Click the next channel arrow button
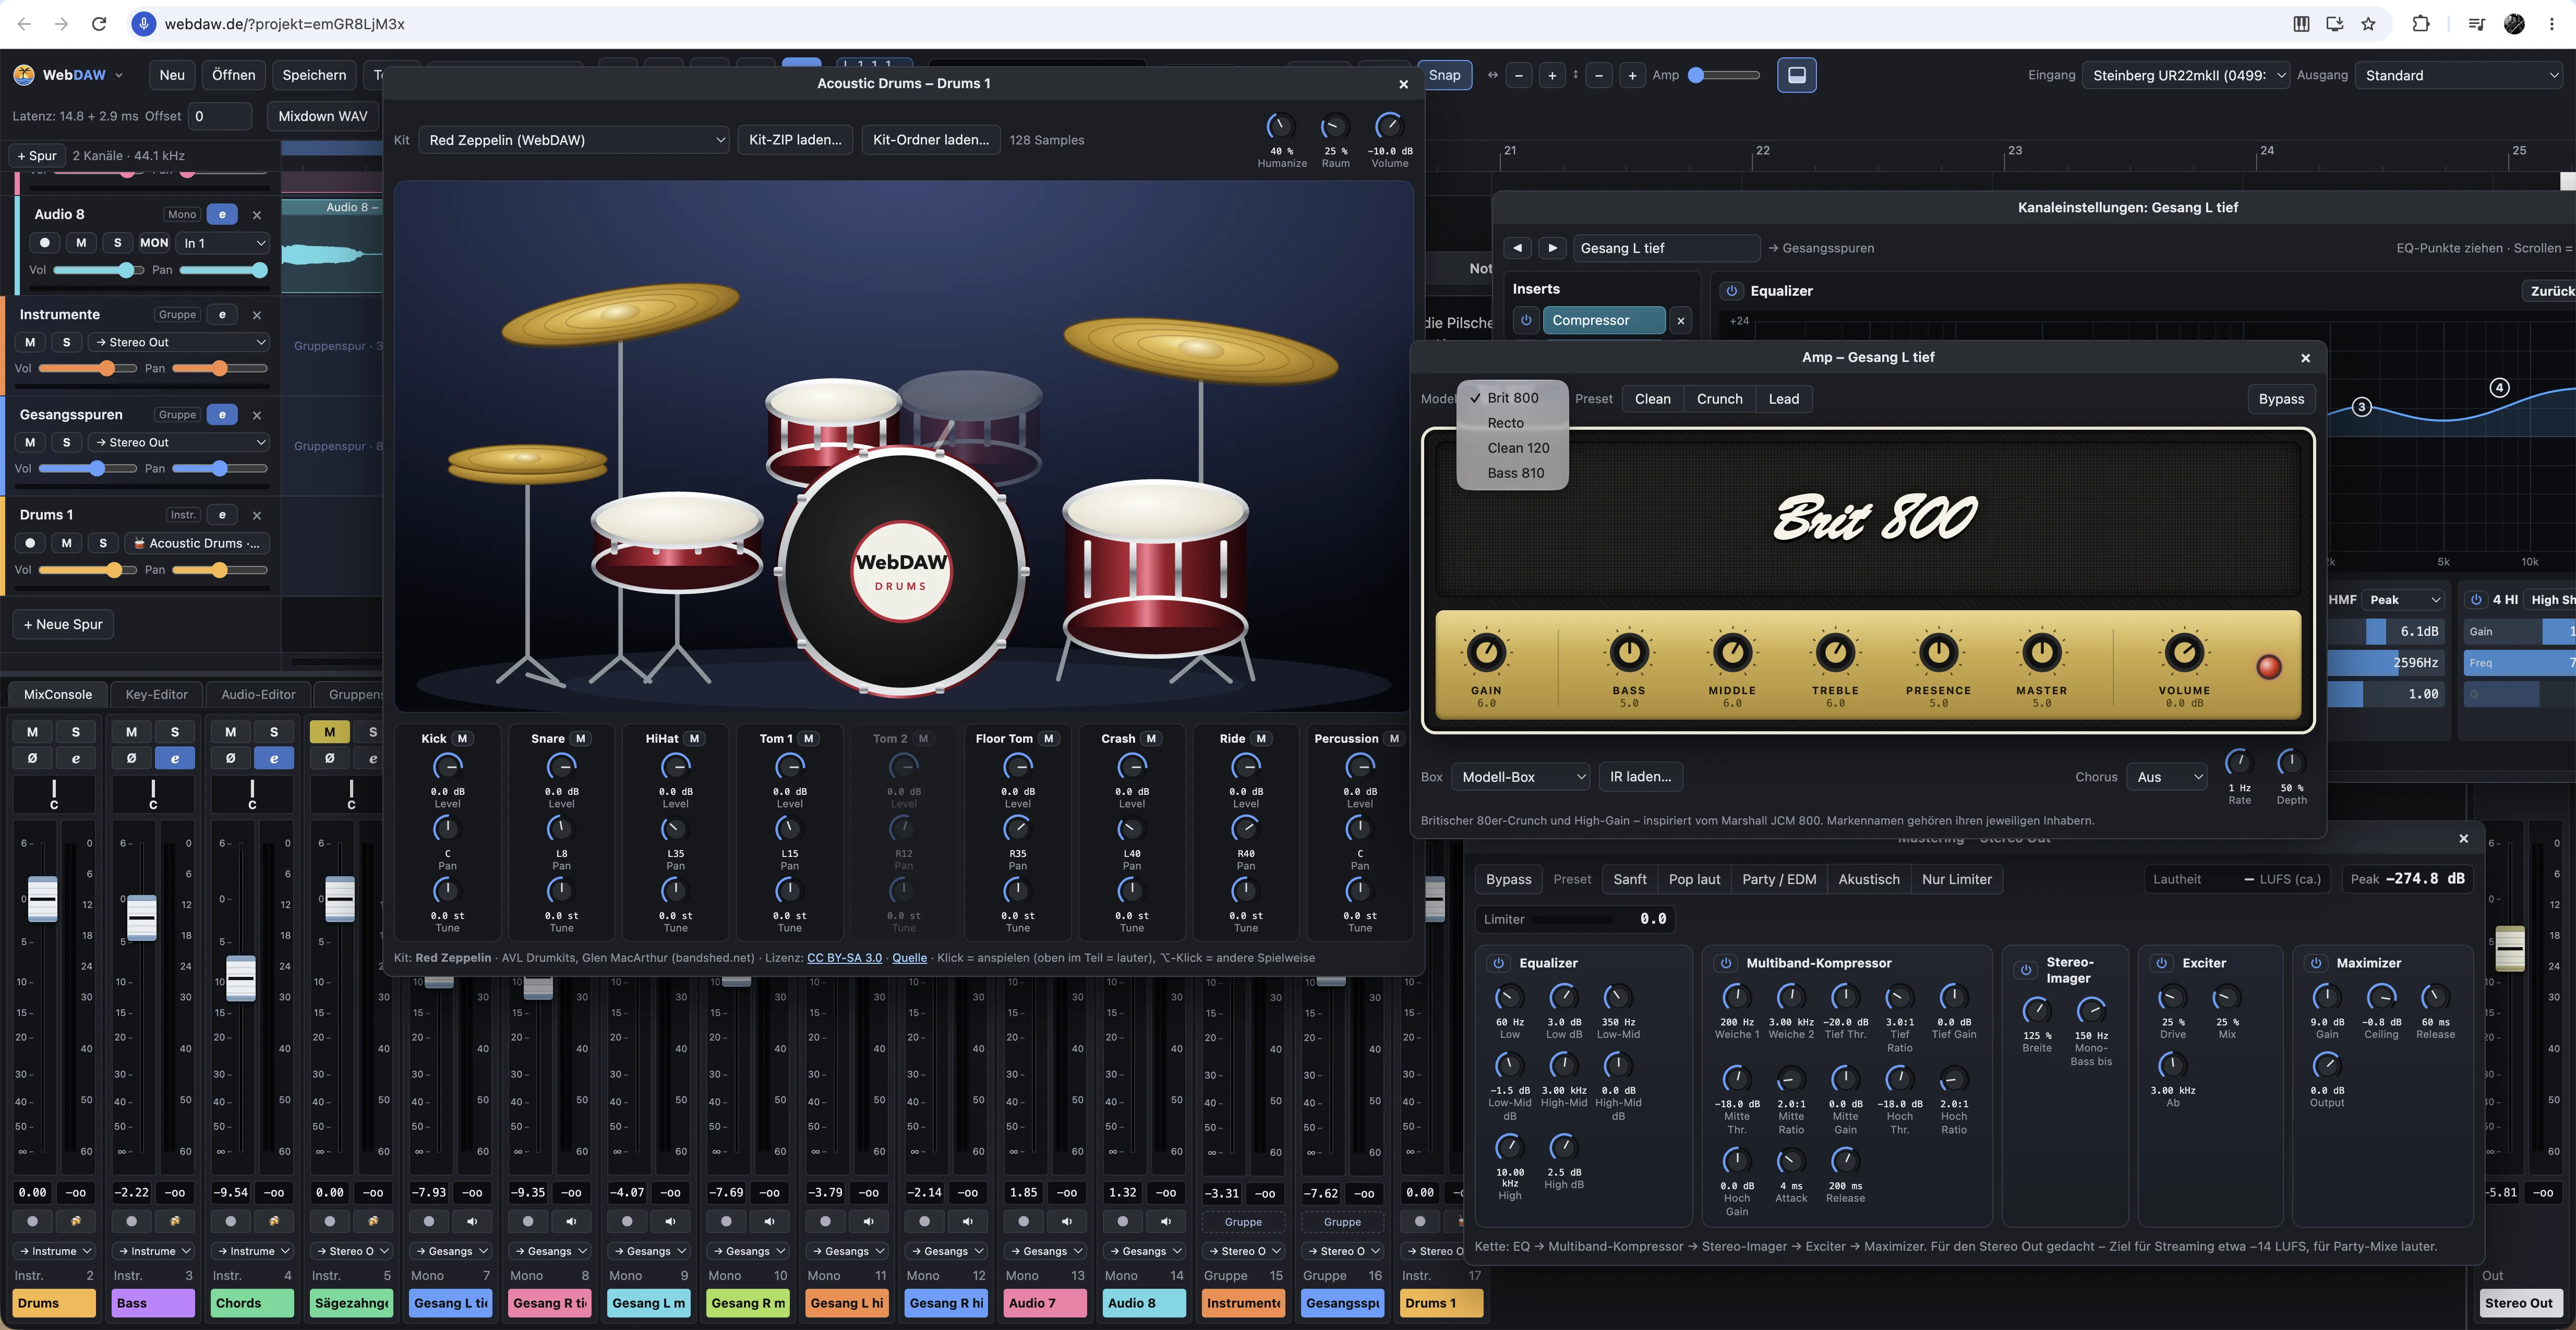 [1552, 248]
